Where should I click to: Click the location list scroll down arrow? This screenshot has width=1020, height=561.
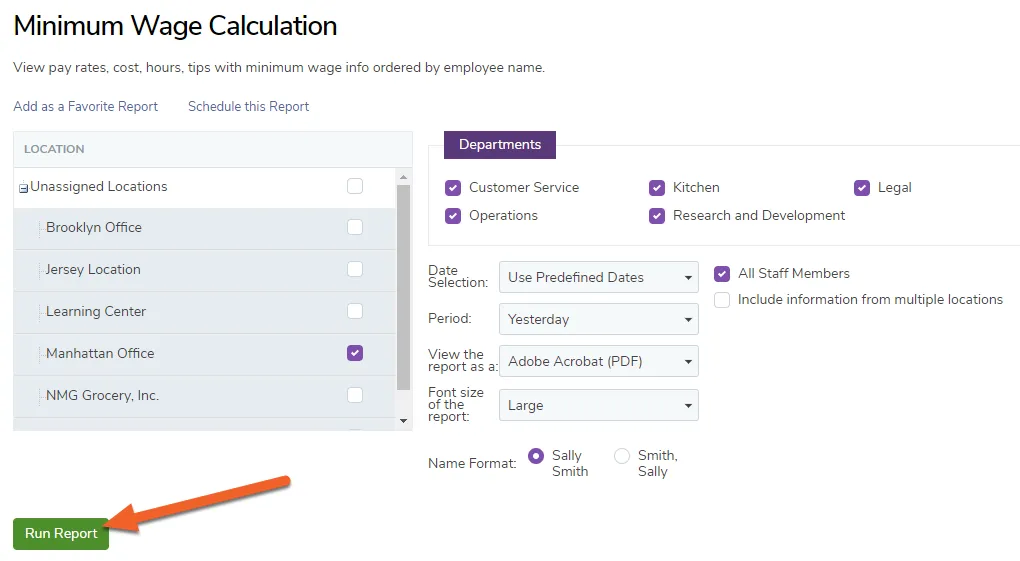403,420
